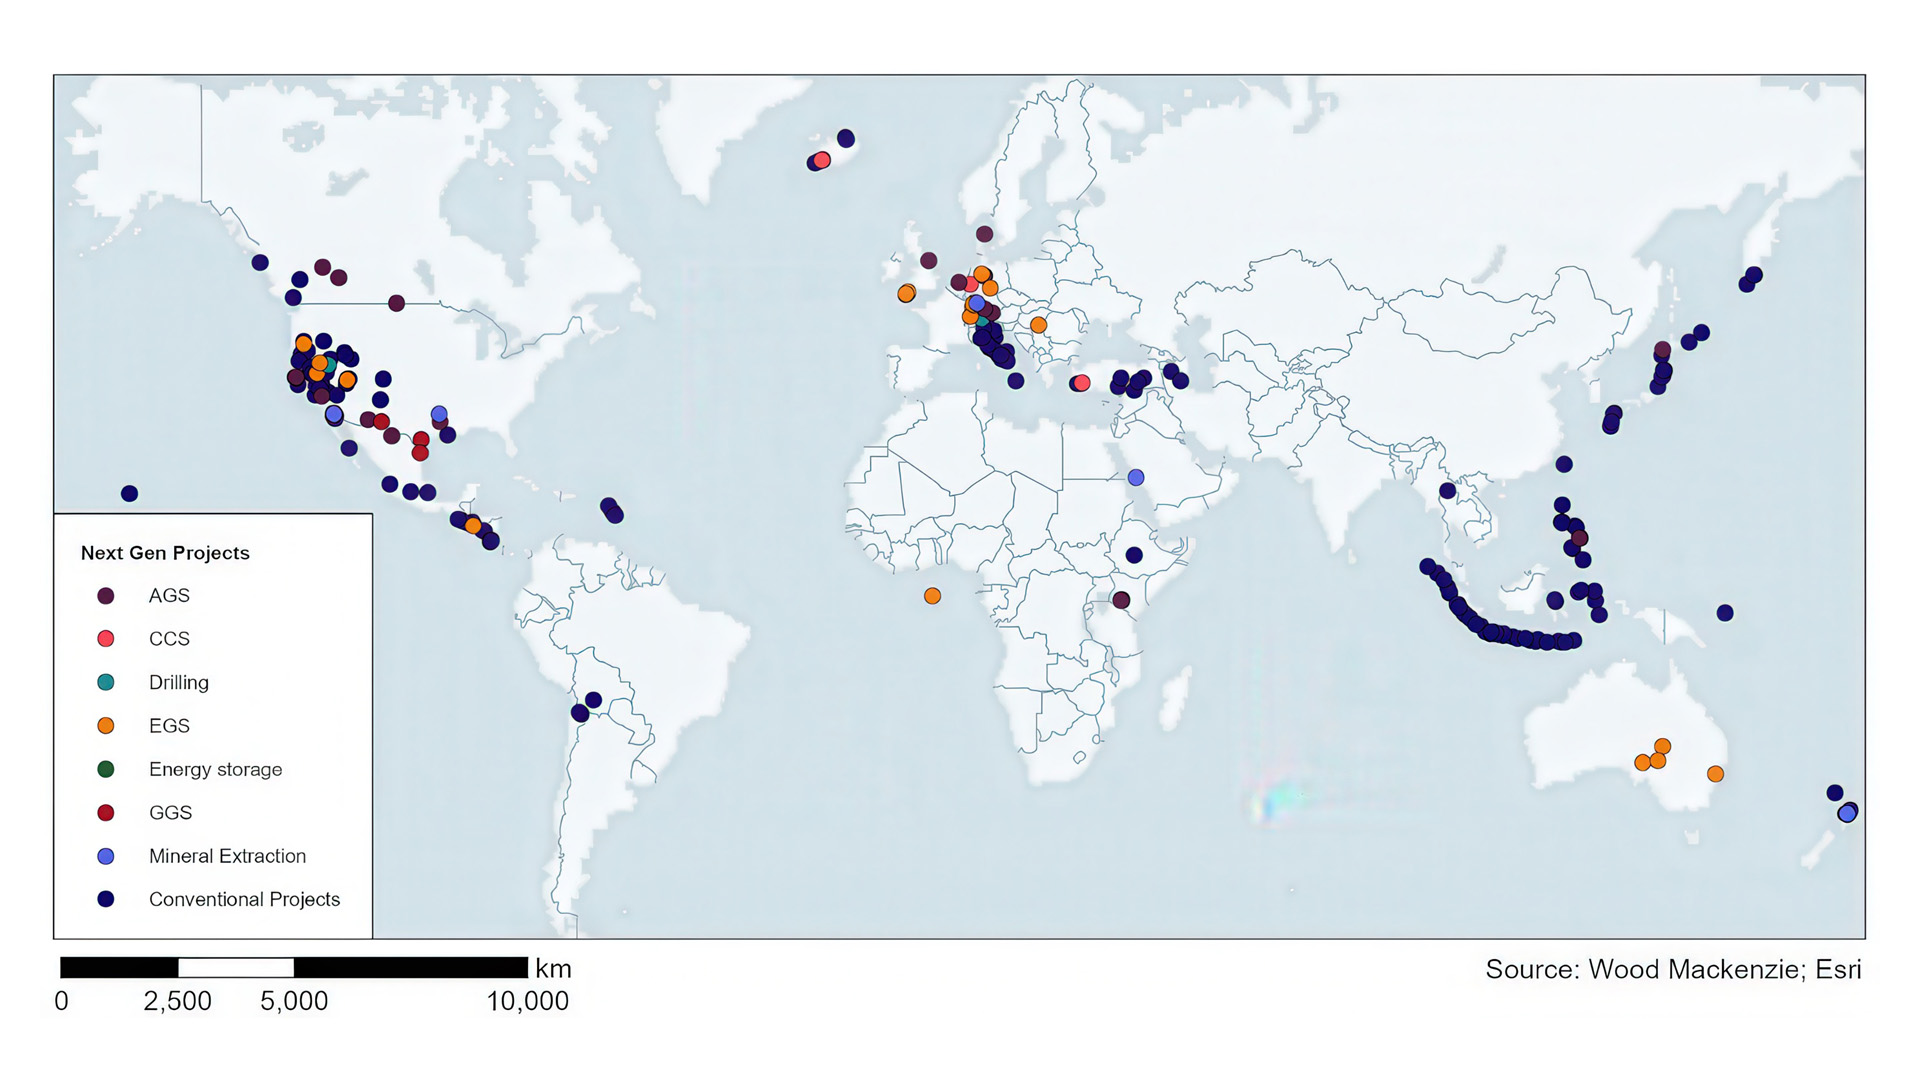Click the conventional marker in Alaska panhandle
The height and width of the screenshot is (1080, 1920).
[260, 262]
